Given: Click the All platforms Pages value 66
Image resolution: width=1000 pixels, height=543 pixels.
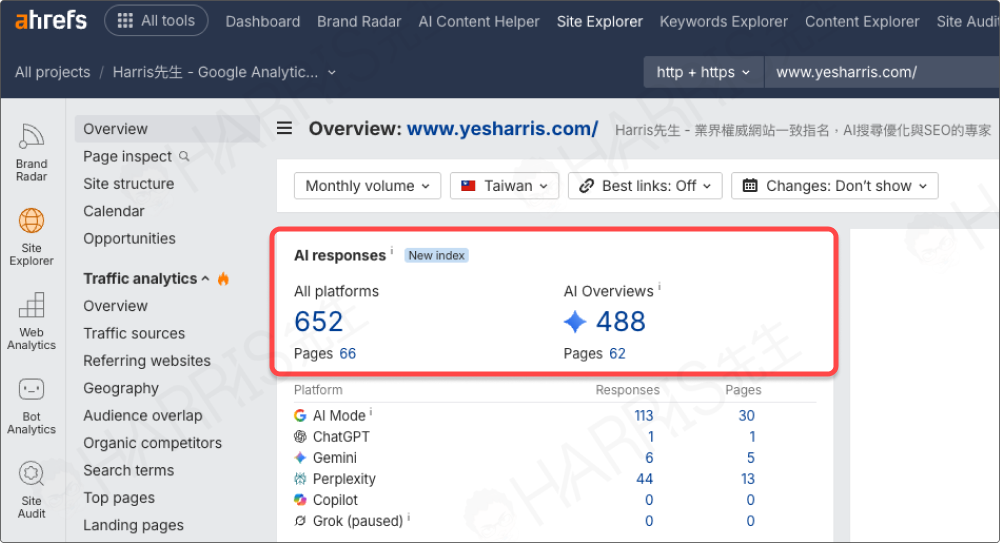Looking at the screenshot, I should tap(348, 353).
